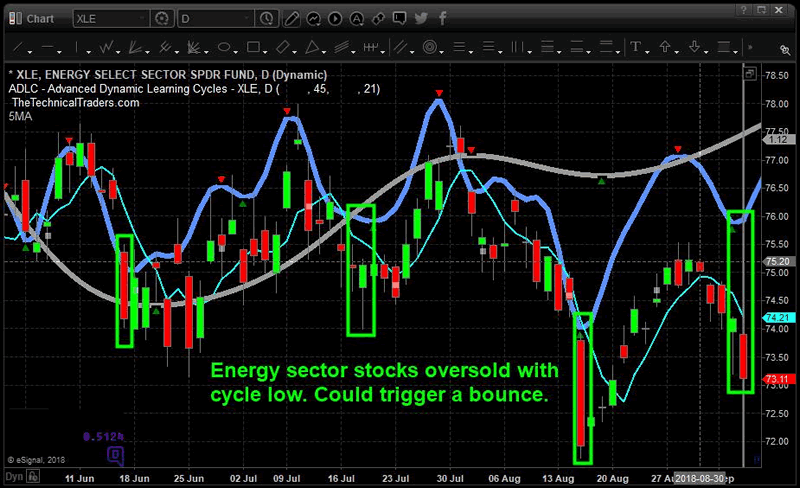Activate the text annotation tool
800x488 pixels.
click(x=635, y=46)
